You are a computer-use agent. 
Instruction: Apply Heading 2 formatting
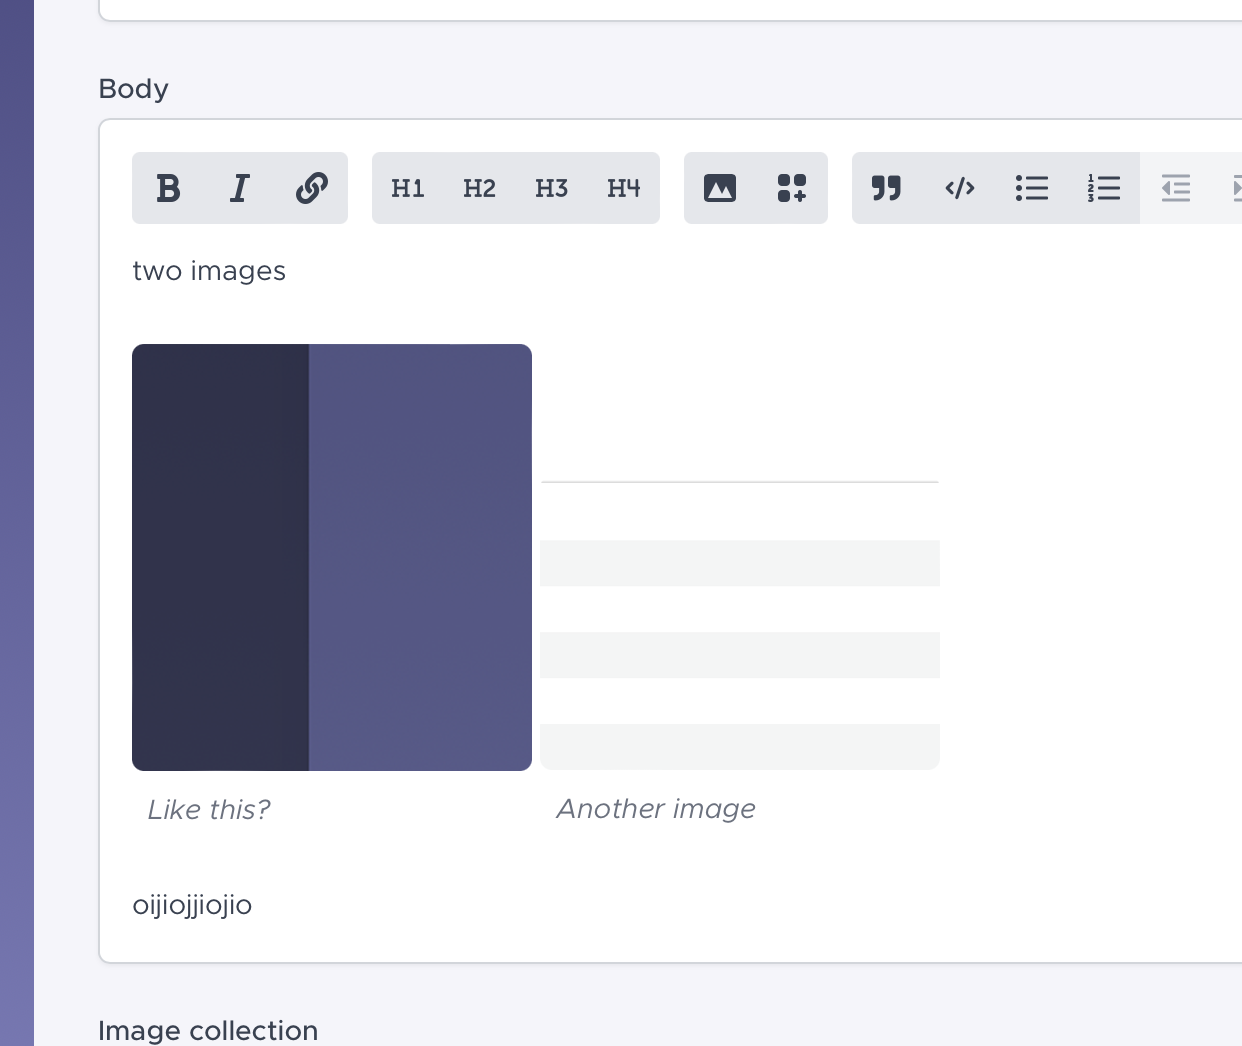(479, 188)
